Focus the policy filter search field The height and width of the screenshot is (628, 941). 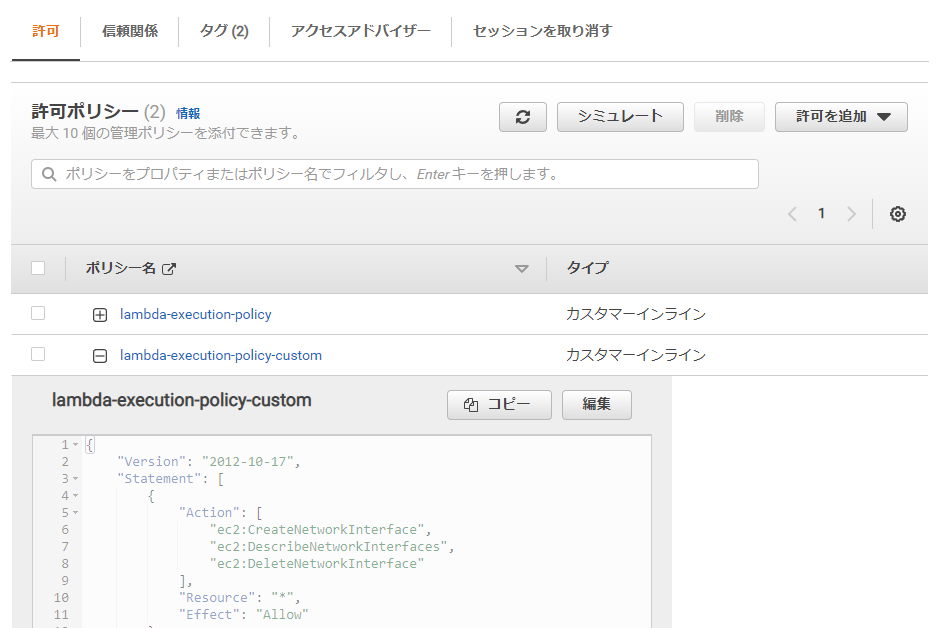395,174
